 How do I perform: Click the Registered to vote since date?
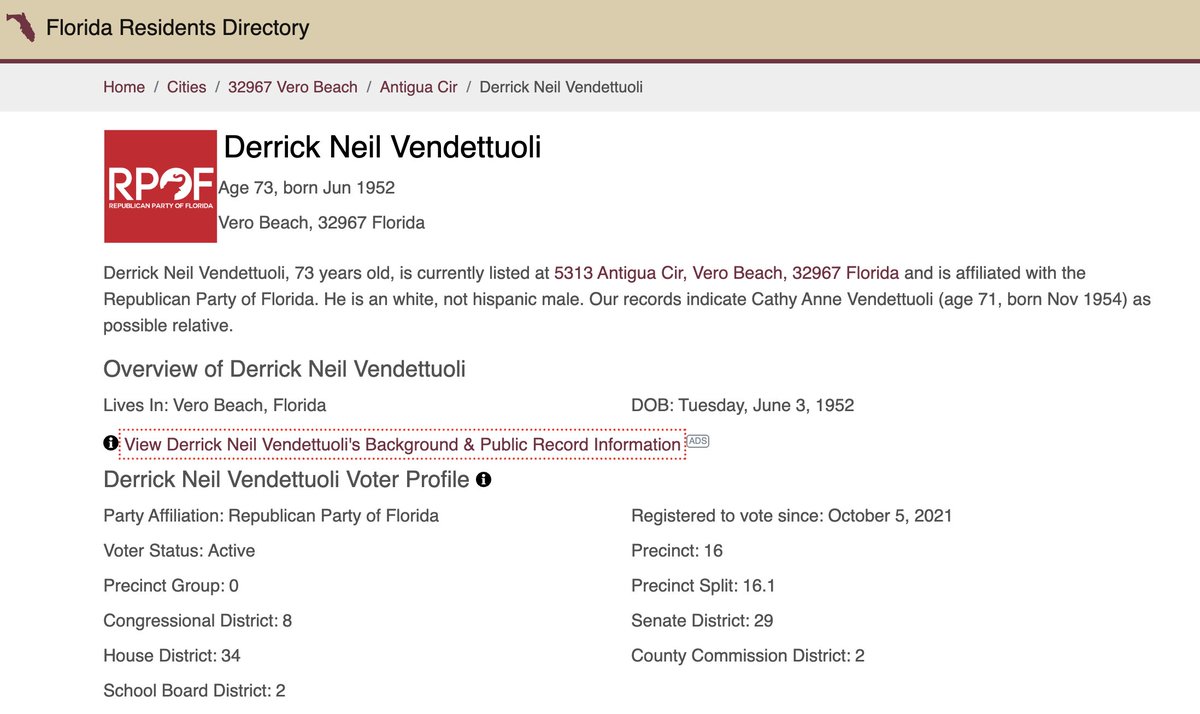pos(791,516)
